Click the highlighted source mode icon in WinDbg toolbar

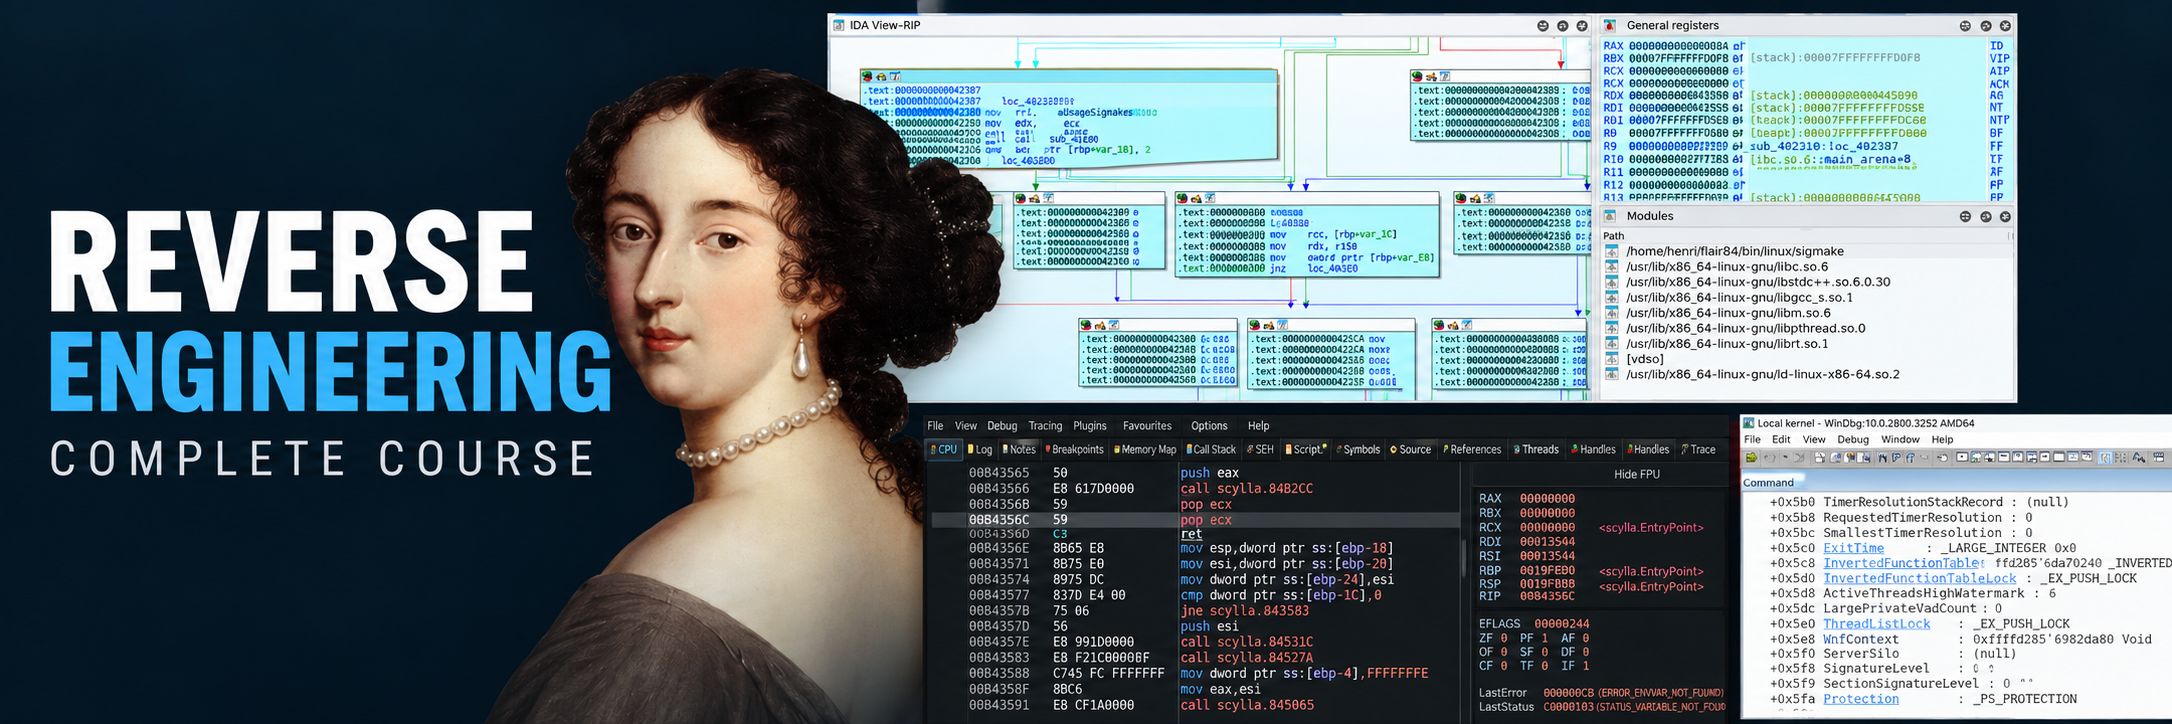pos(2105,458)
